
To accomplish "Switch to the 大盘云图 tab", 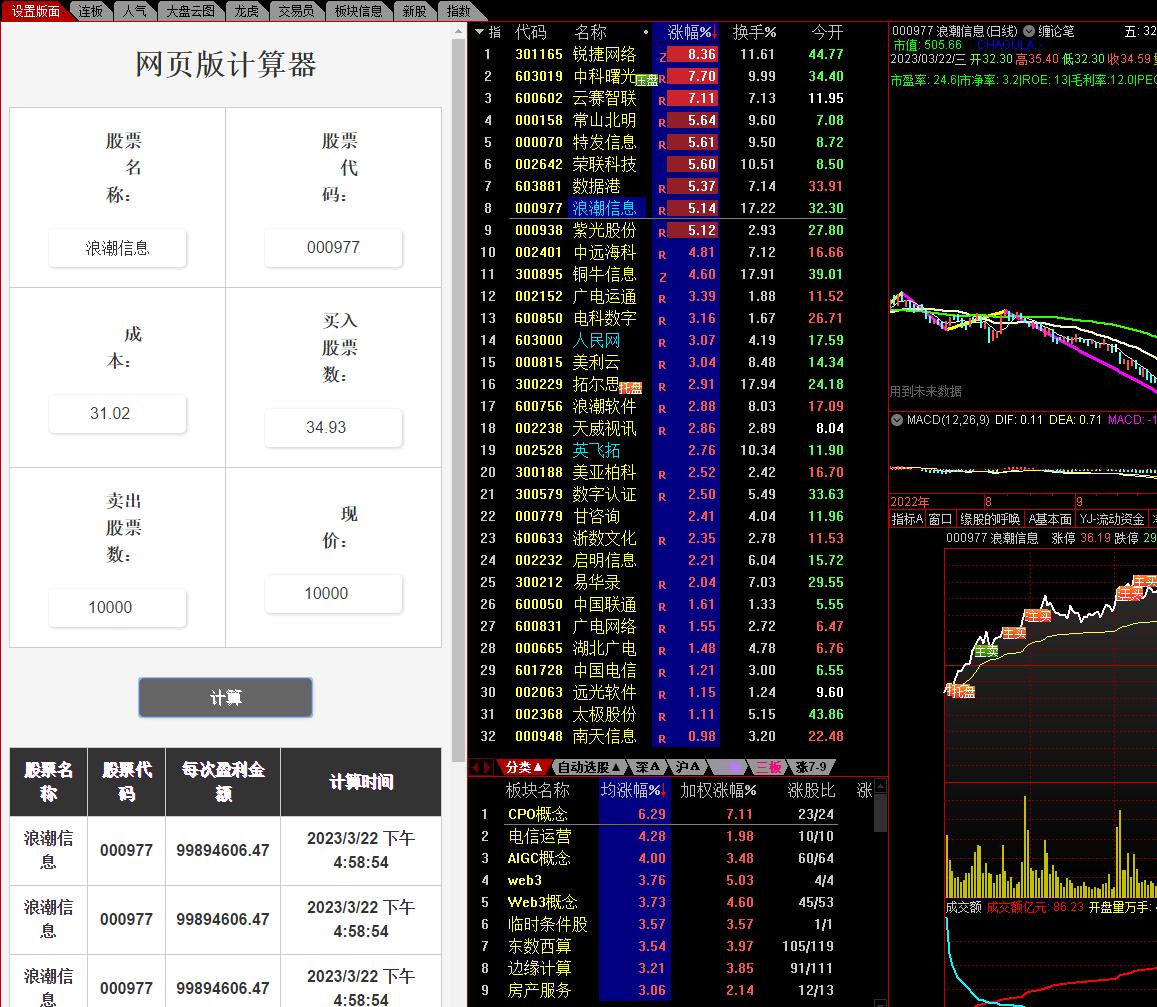I will point(192,11).
